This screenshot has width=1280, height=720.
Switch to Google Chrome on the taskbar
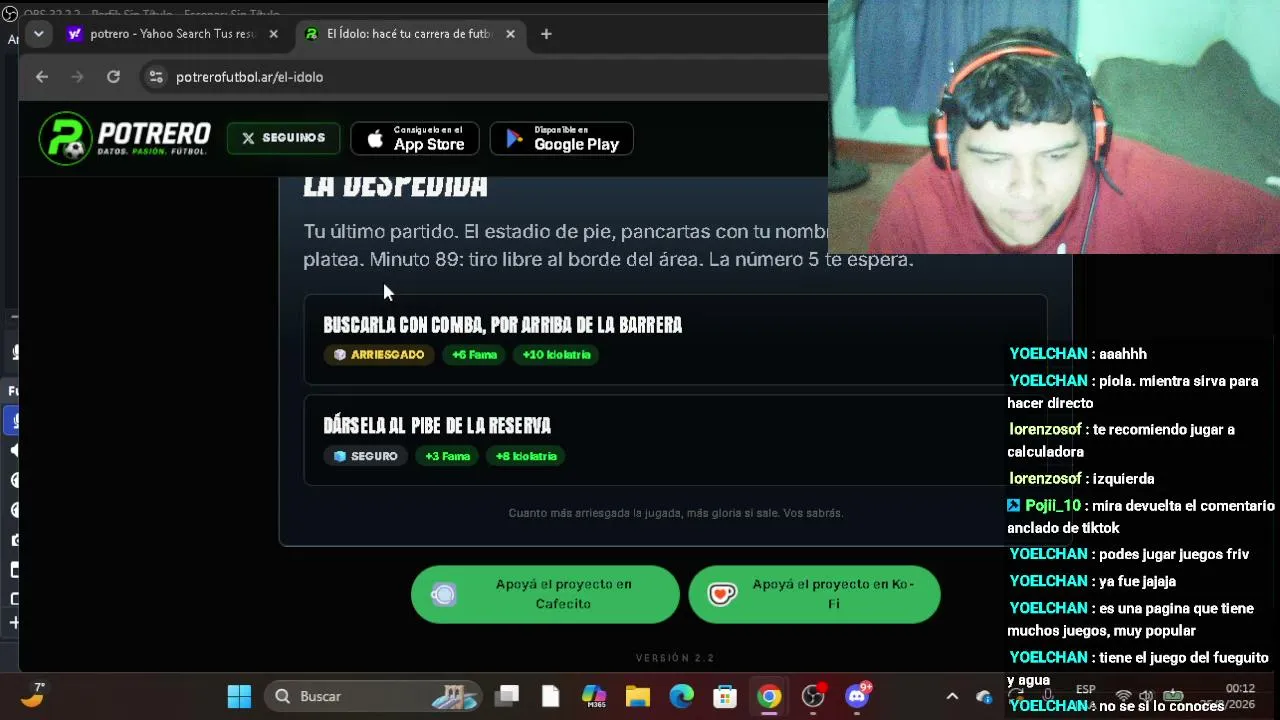coord(769,696)
